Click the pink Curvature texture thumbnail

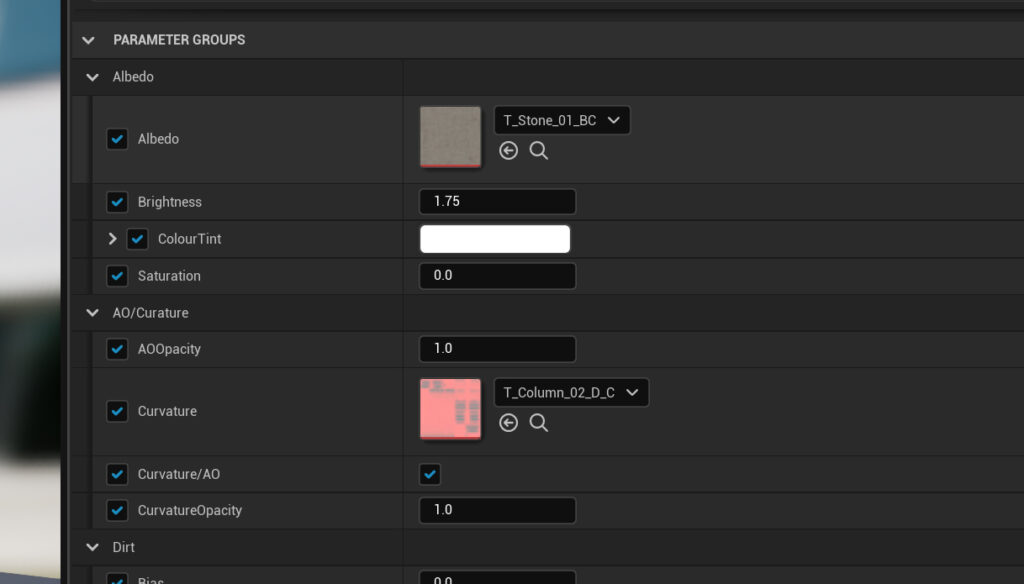pos(451,409)
